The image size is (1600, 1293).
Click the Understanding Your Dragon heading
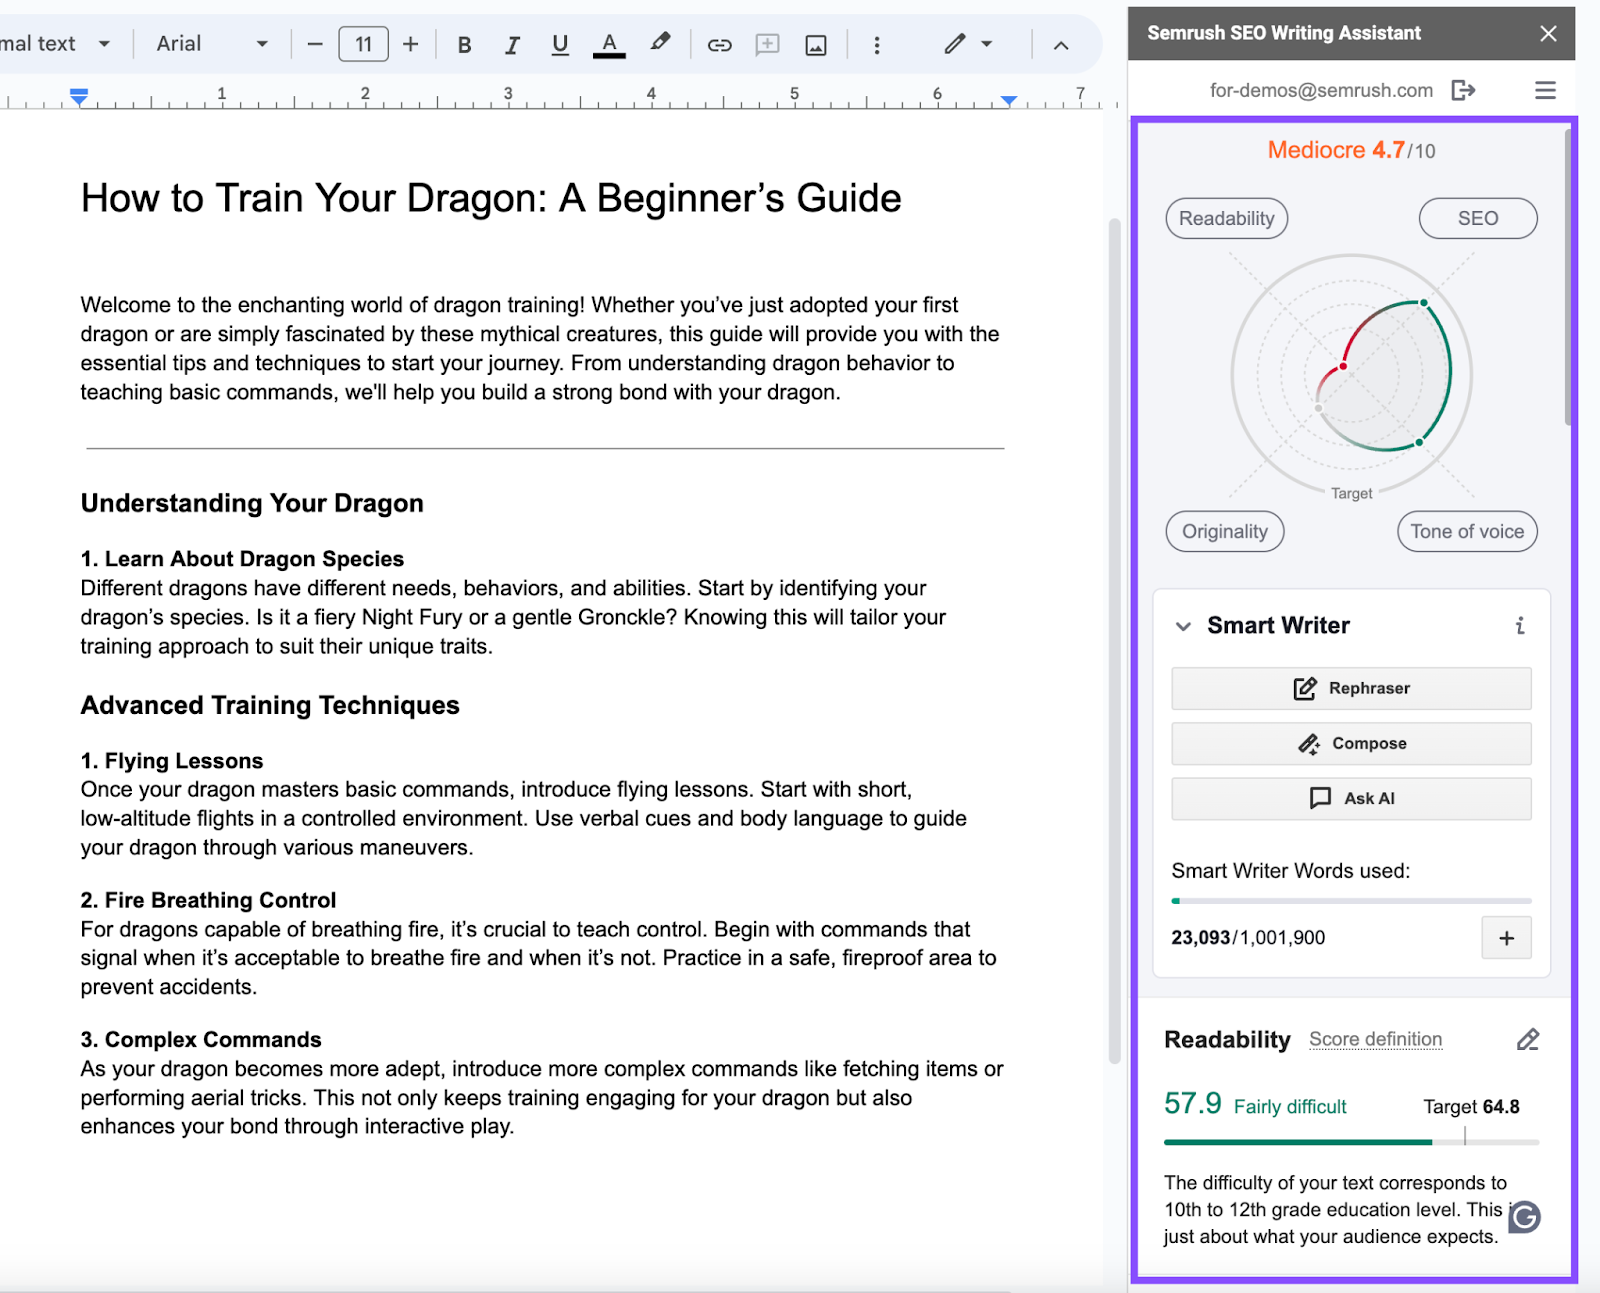[252, 503]
